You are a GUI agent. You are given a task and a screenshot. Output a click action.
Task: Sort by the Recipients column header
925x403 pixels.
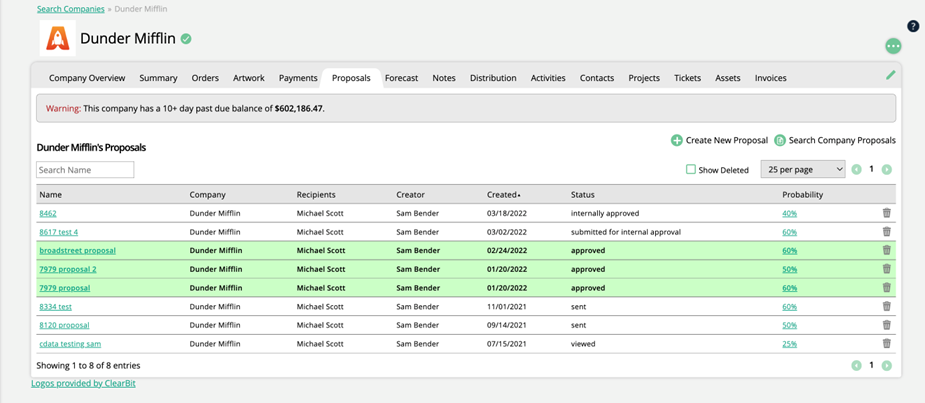click(x=316, y=195)
